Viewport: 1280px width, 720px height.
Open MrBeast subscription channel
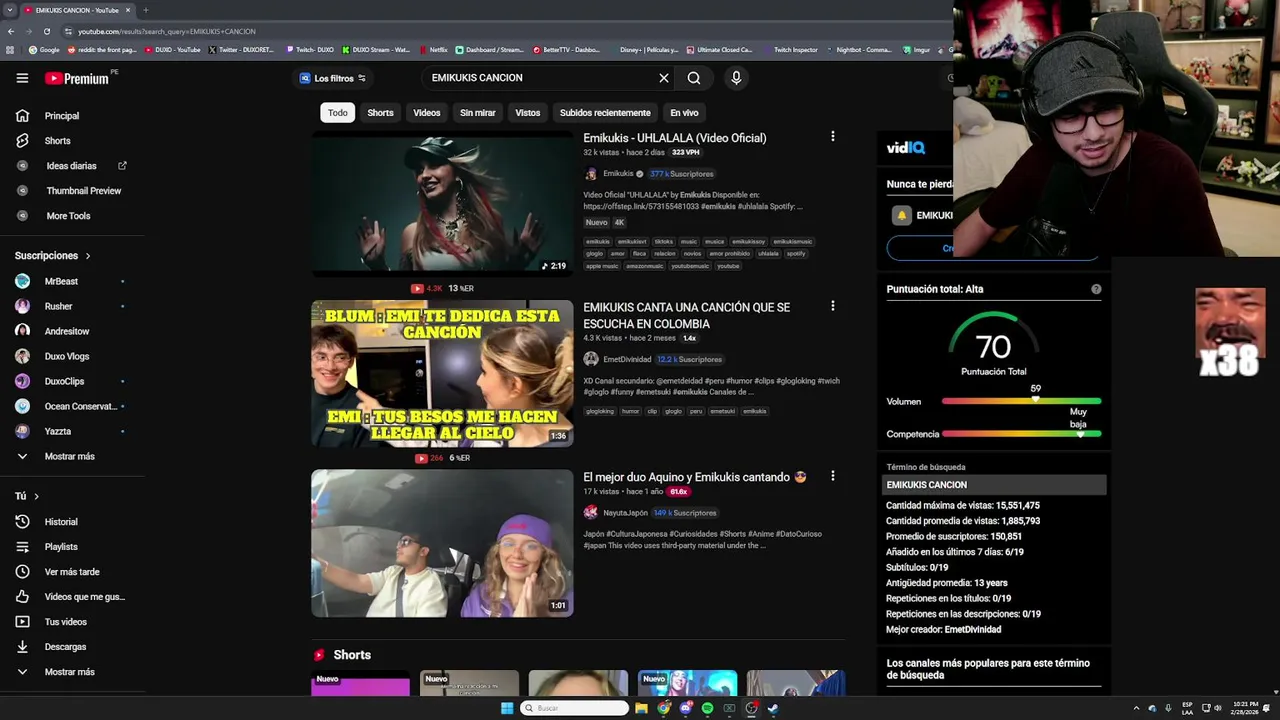(x=61, y=282)
